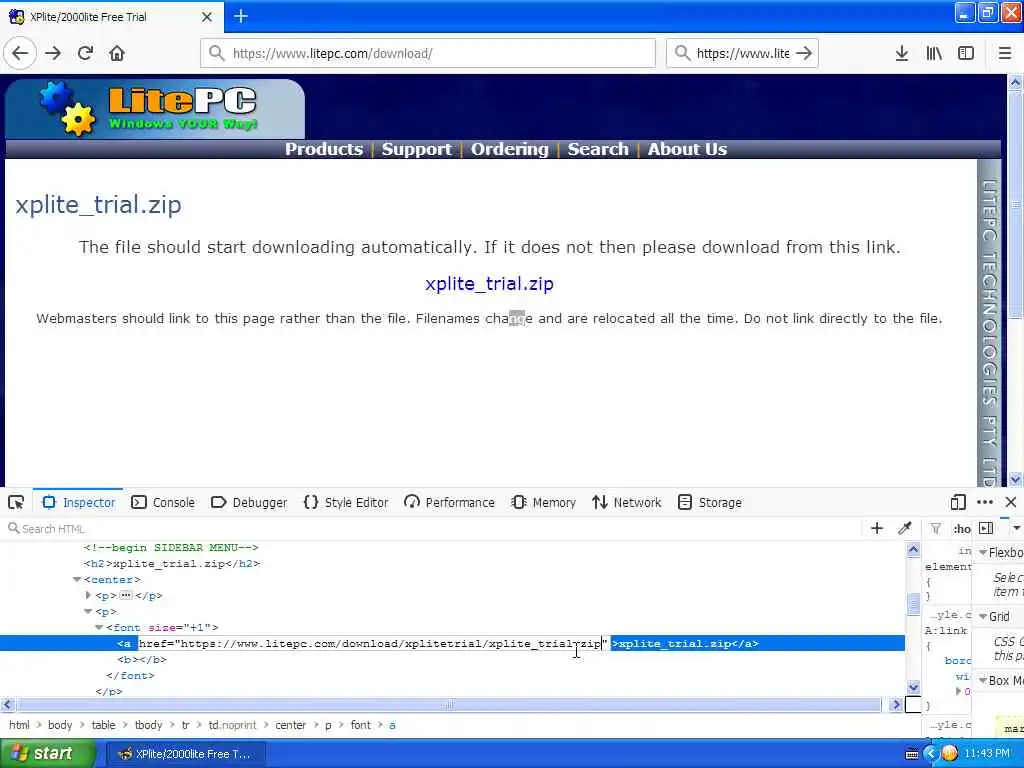Go back using the browser back arrow
1024x768 pixels.
pyautogui.click(x=20, y=53)
